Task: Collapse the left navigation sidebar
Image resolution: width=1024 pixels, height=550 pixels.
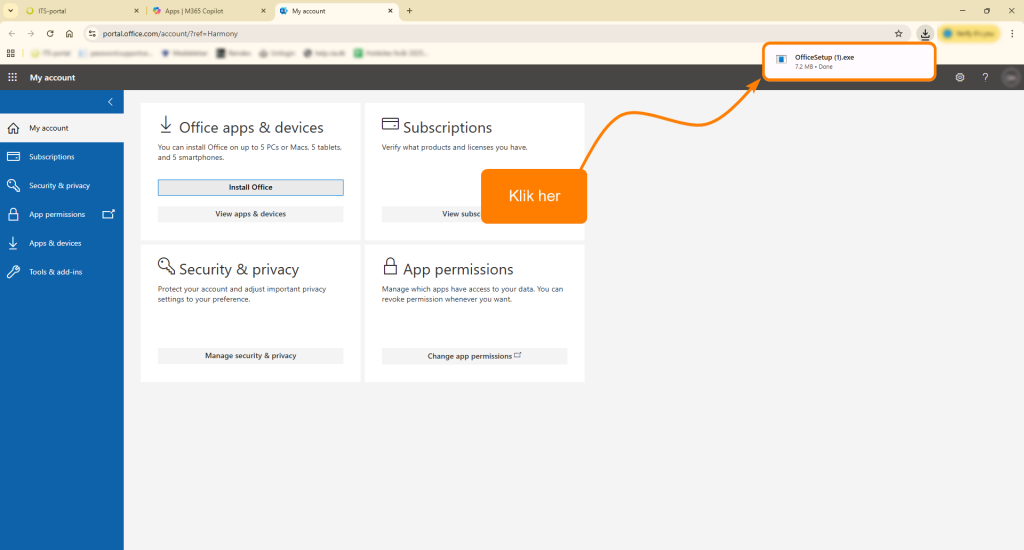Action: click(x=110, y=102)
